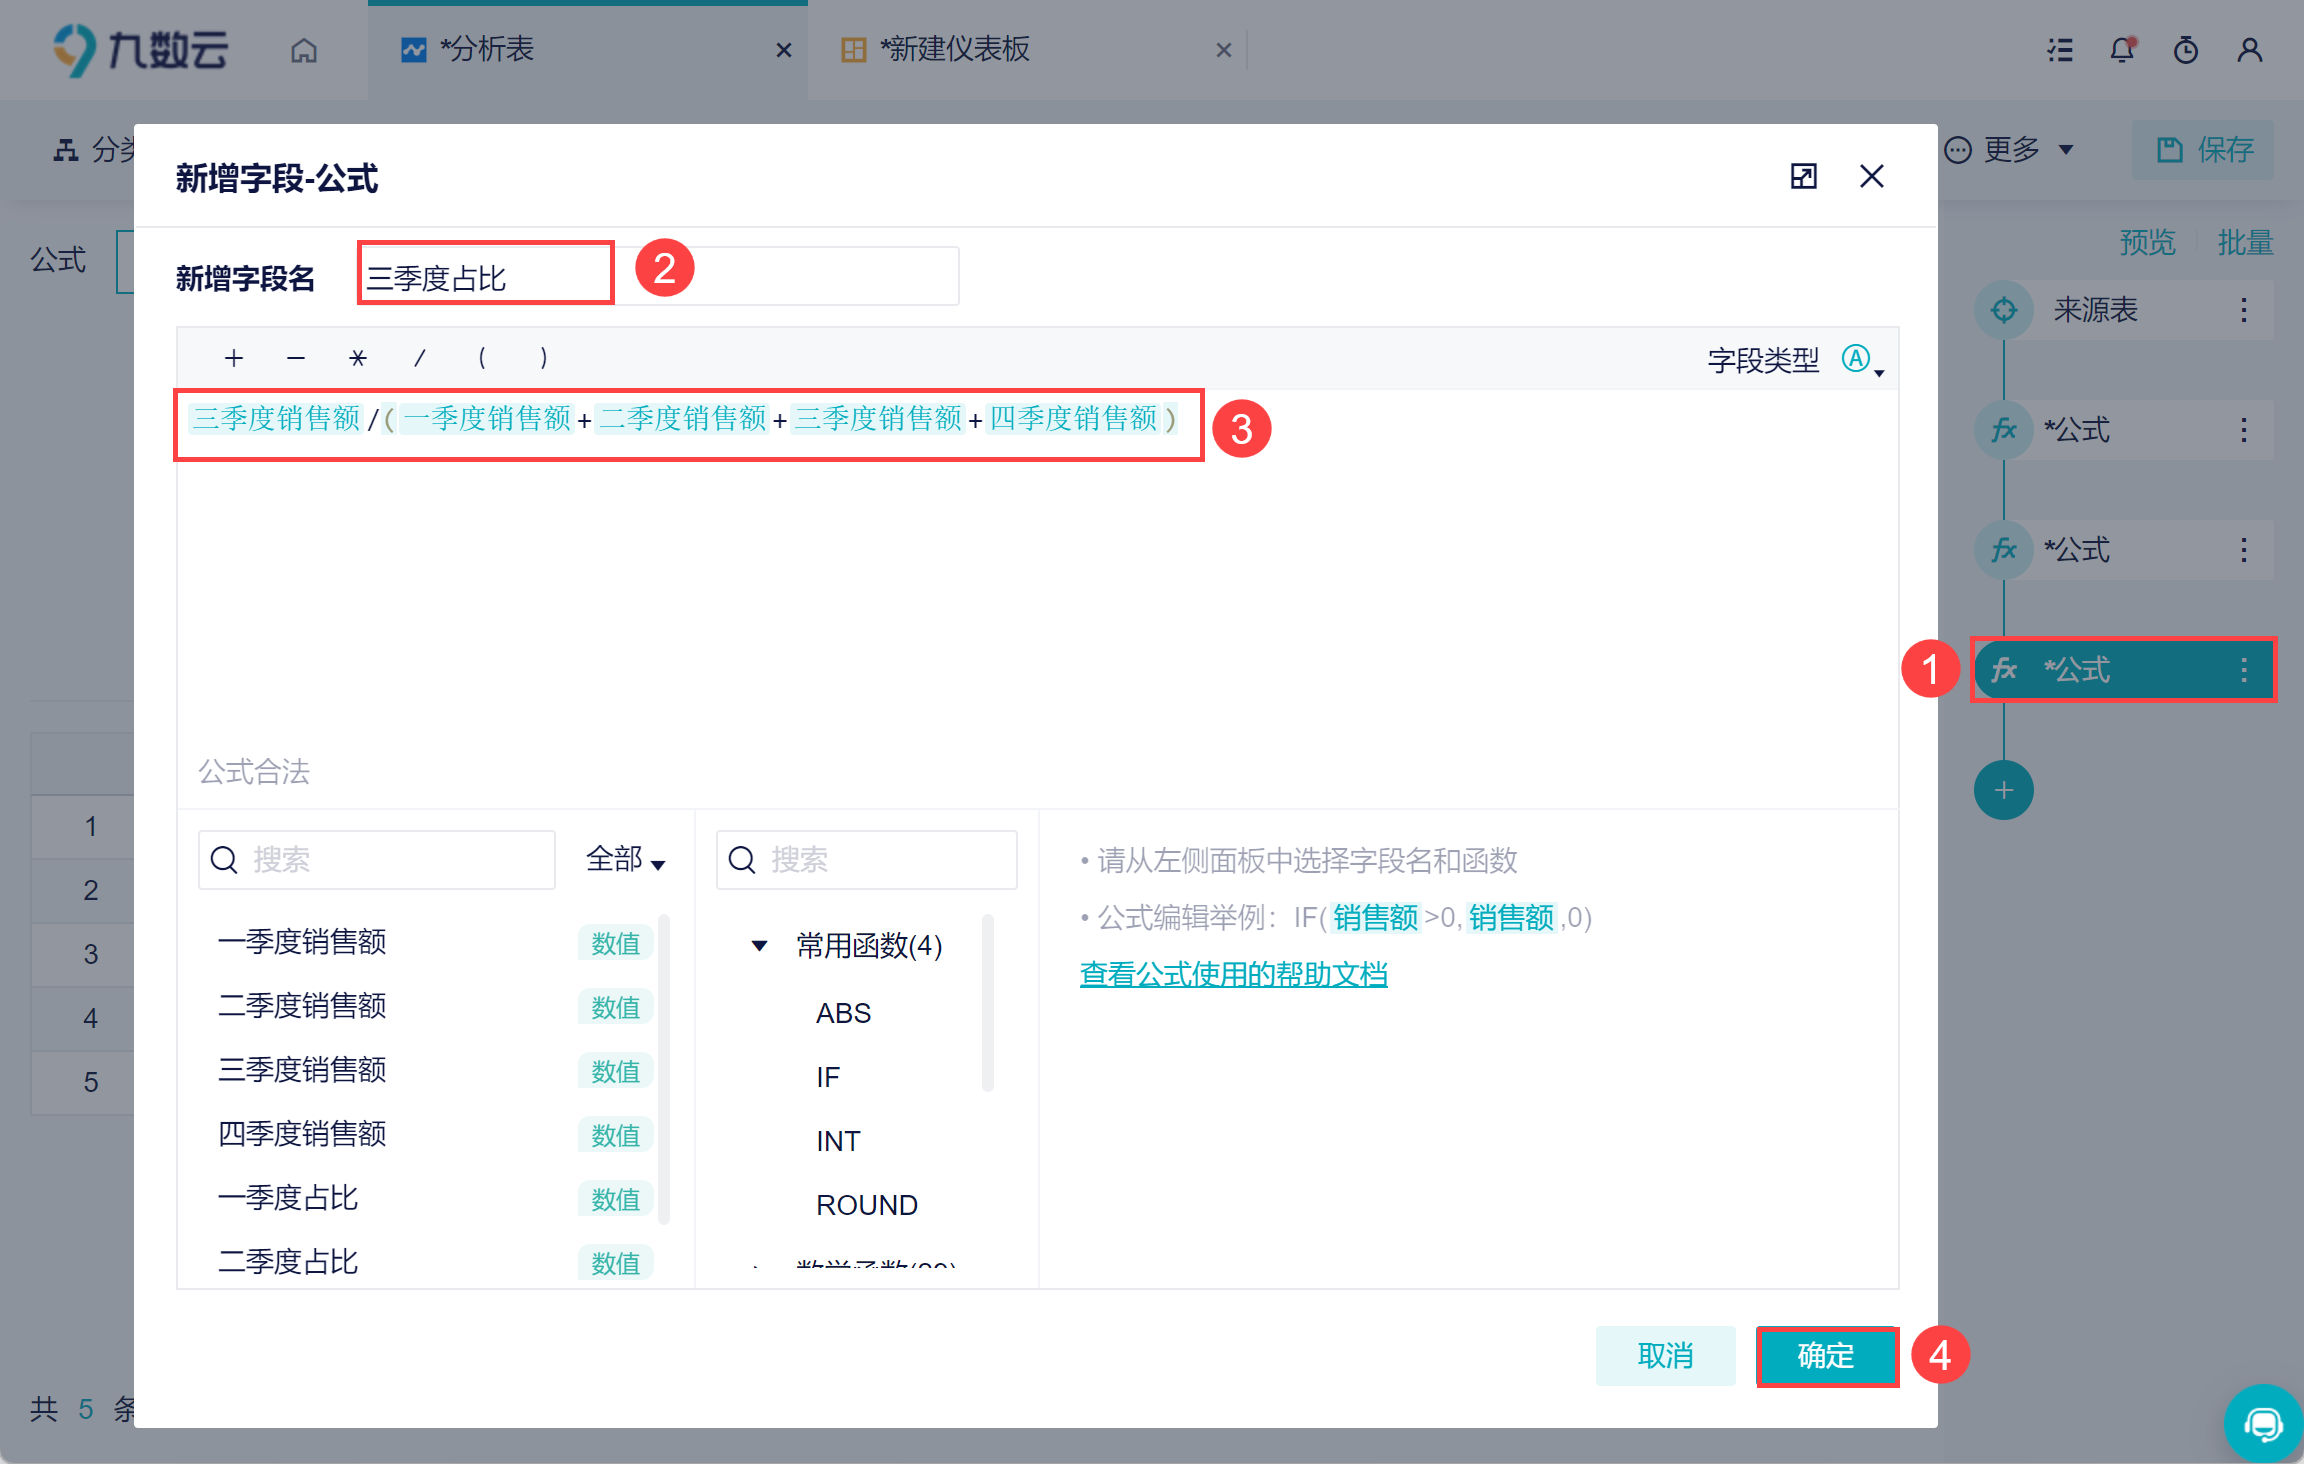Click the timer history icon
This screenshot has height=1464, width=2304.
tap(2186, 50)
